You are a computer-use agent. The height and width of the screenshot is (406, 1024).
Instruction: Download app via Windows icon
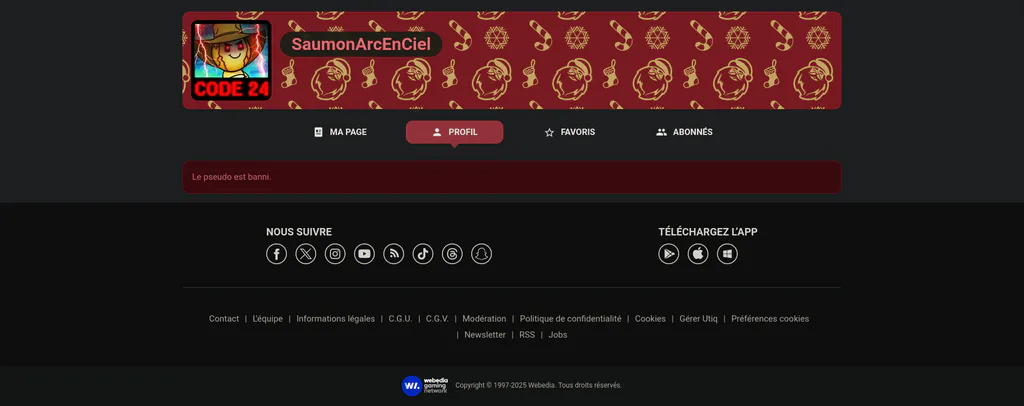(728, 254)
